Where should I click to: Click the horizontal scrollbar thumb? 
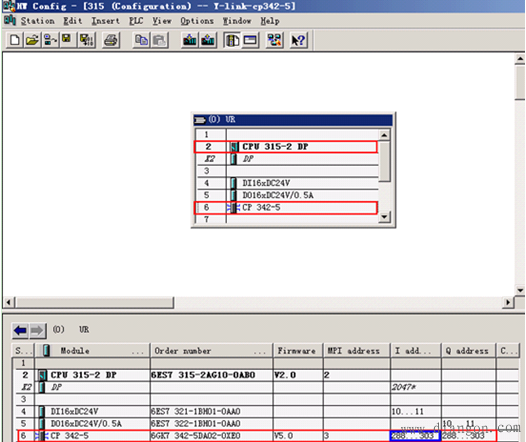coord(94,302)
